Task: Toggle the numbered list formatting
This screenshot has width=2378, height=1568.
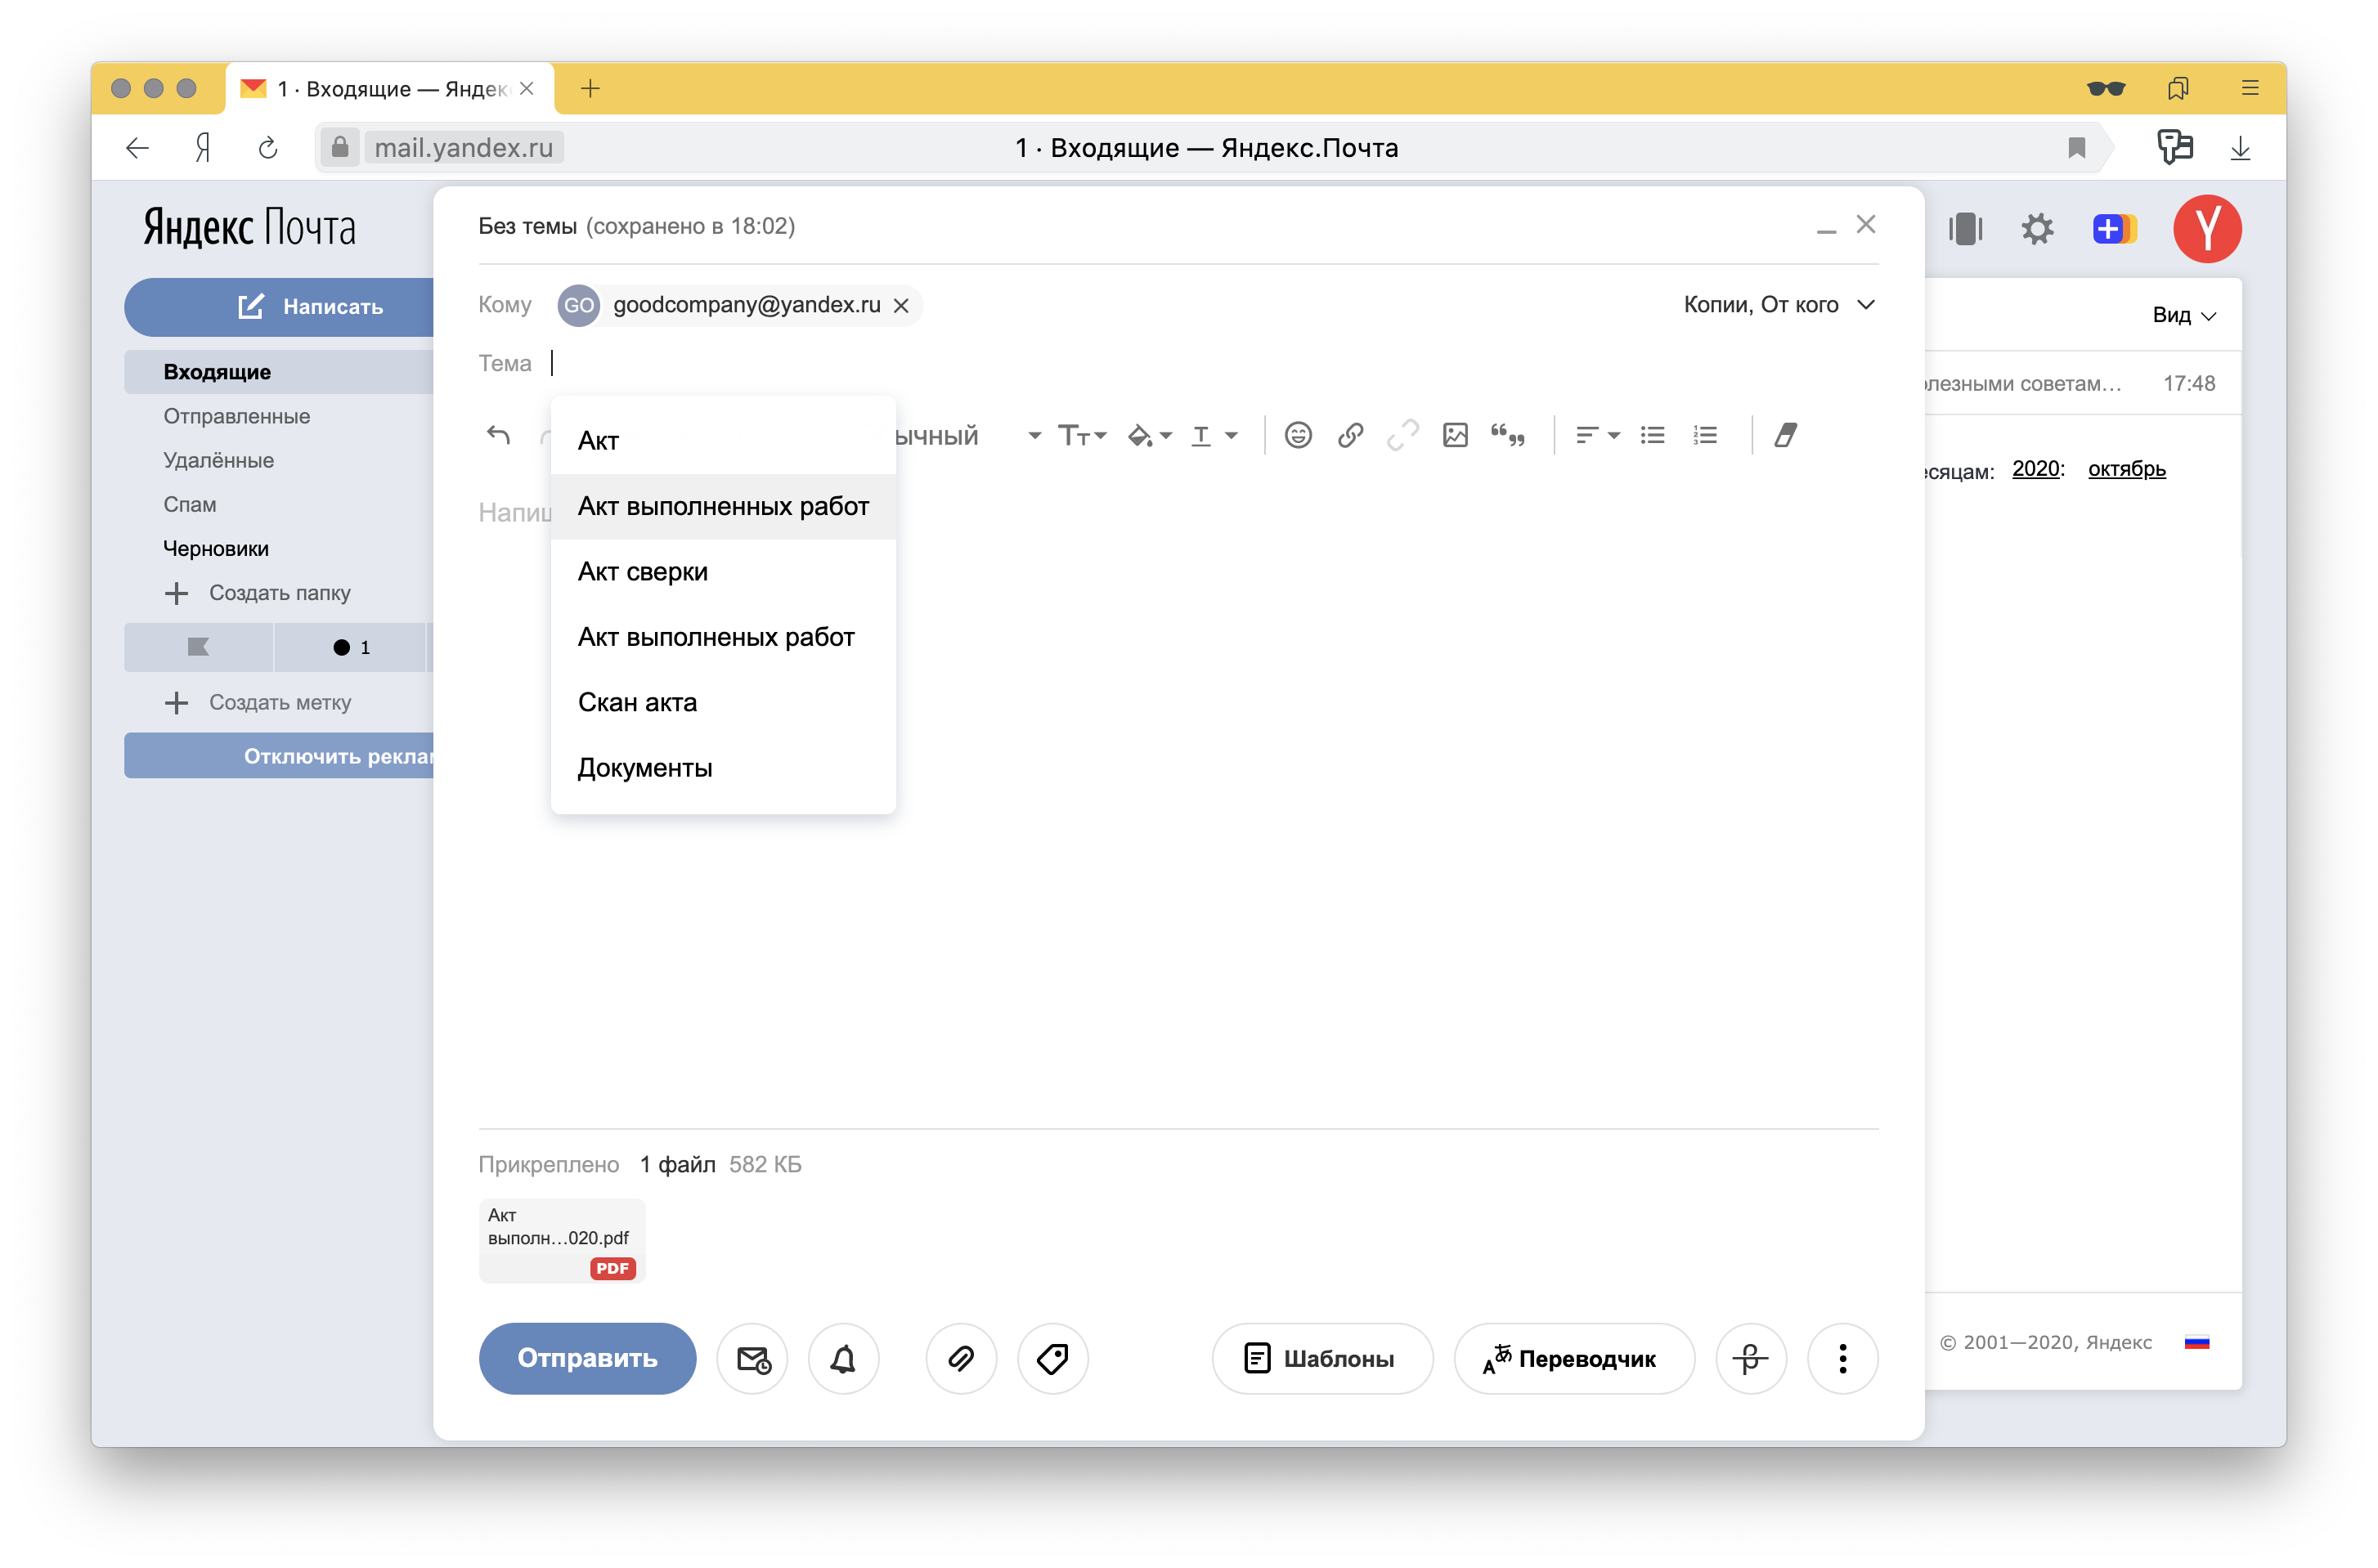Action: [1705, 435]
